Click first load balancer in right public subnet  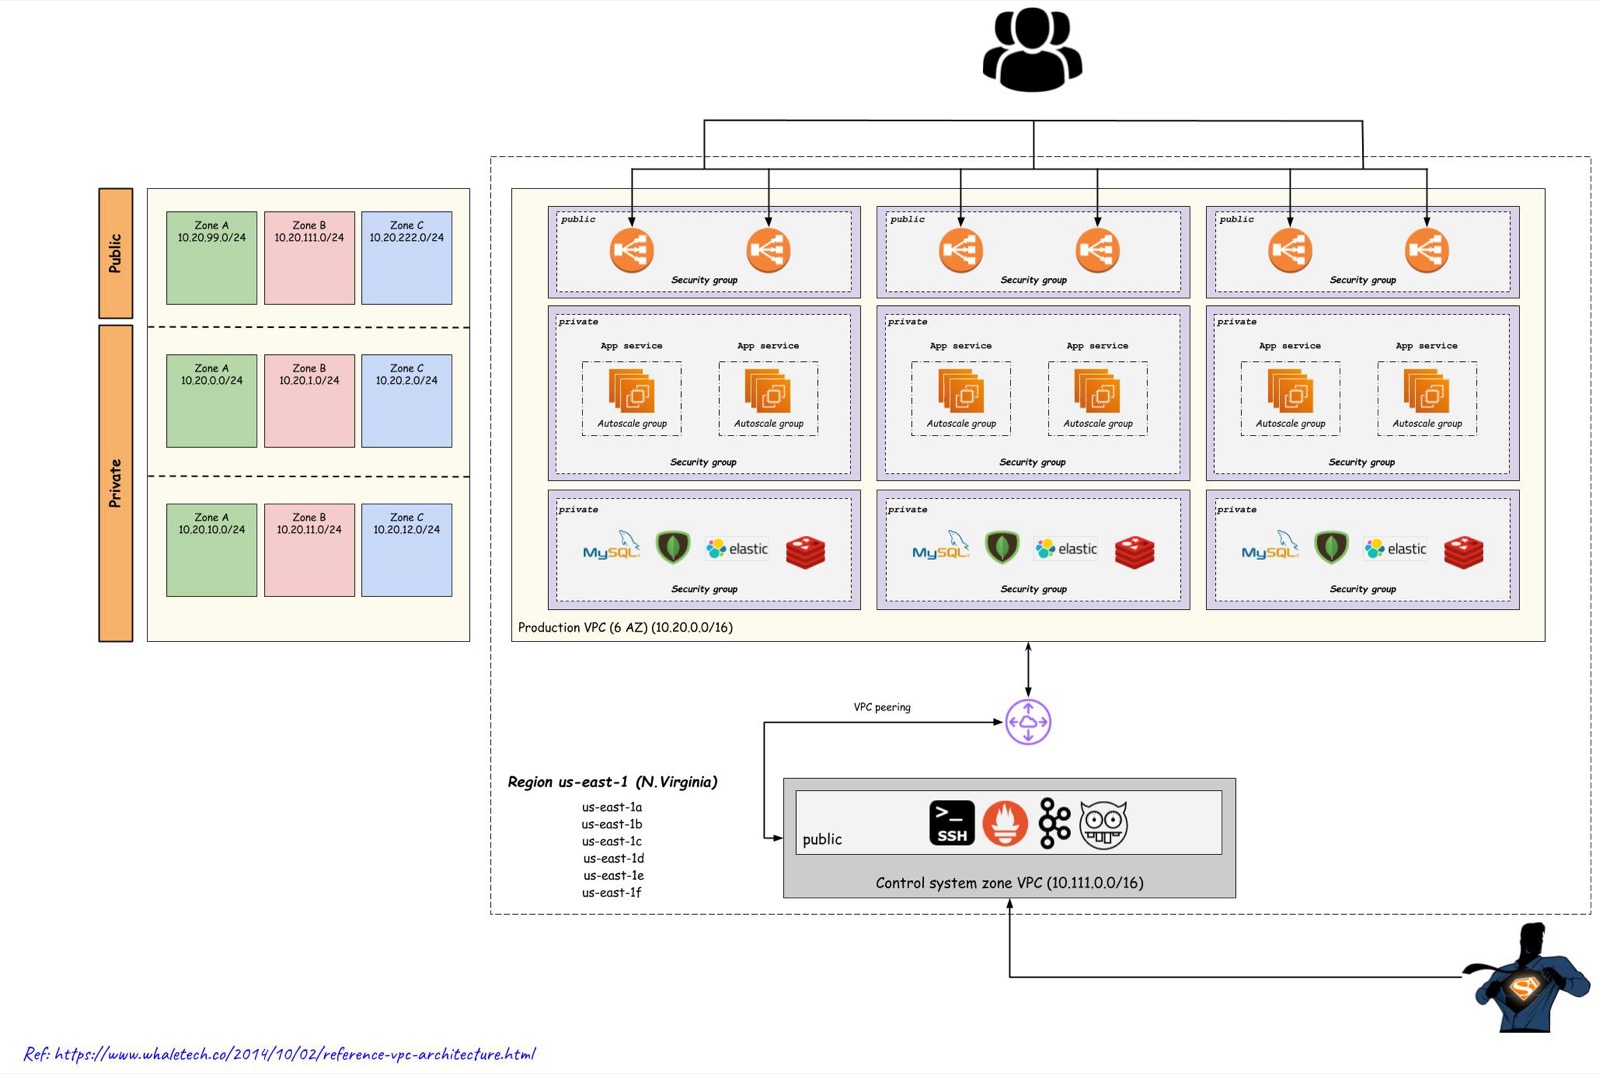click(1290, 250)
